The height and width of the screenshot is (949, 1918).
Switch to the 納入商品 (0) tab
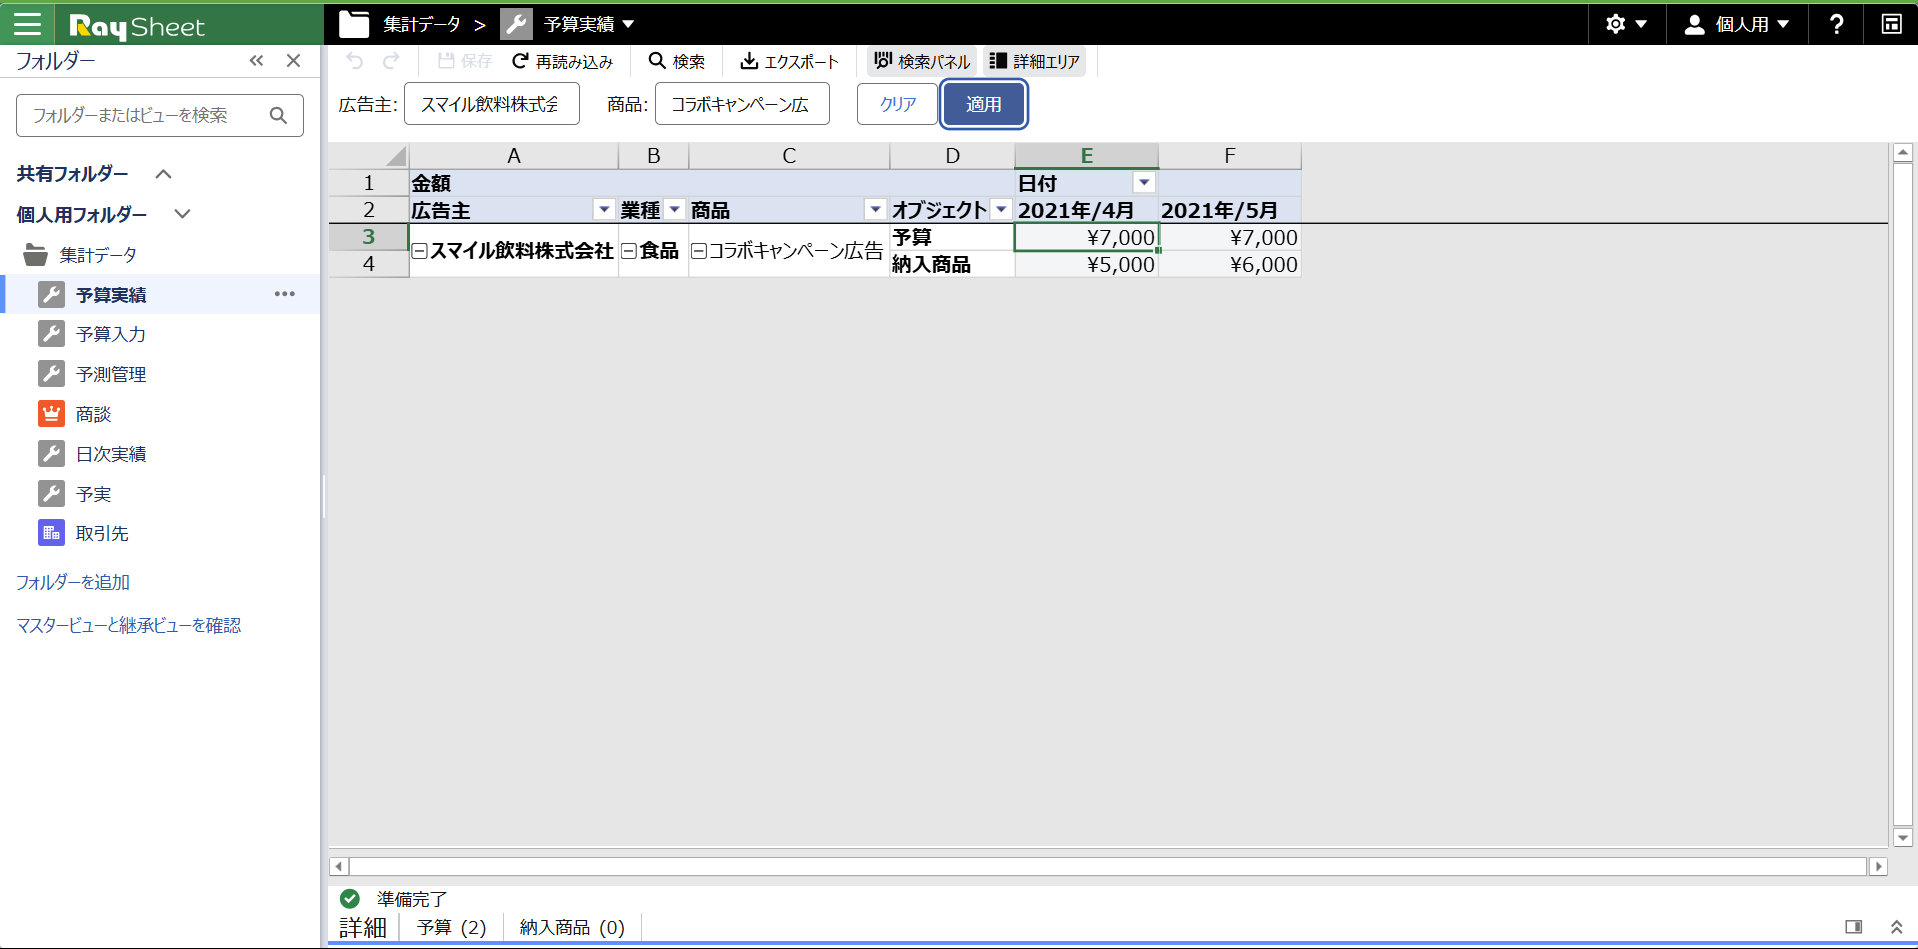[571, 927]
